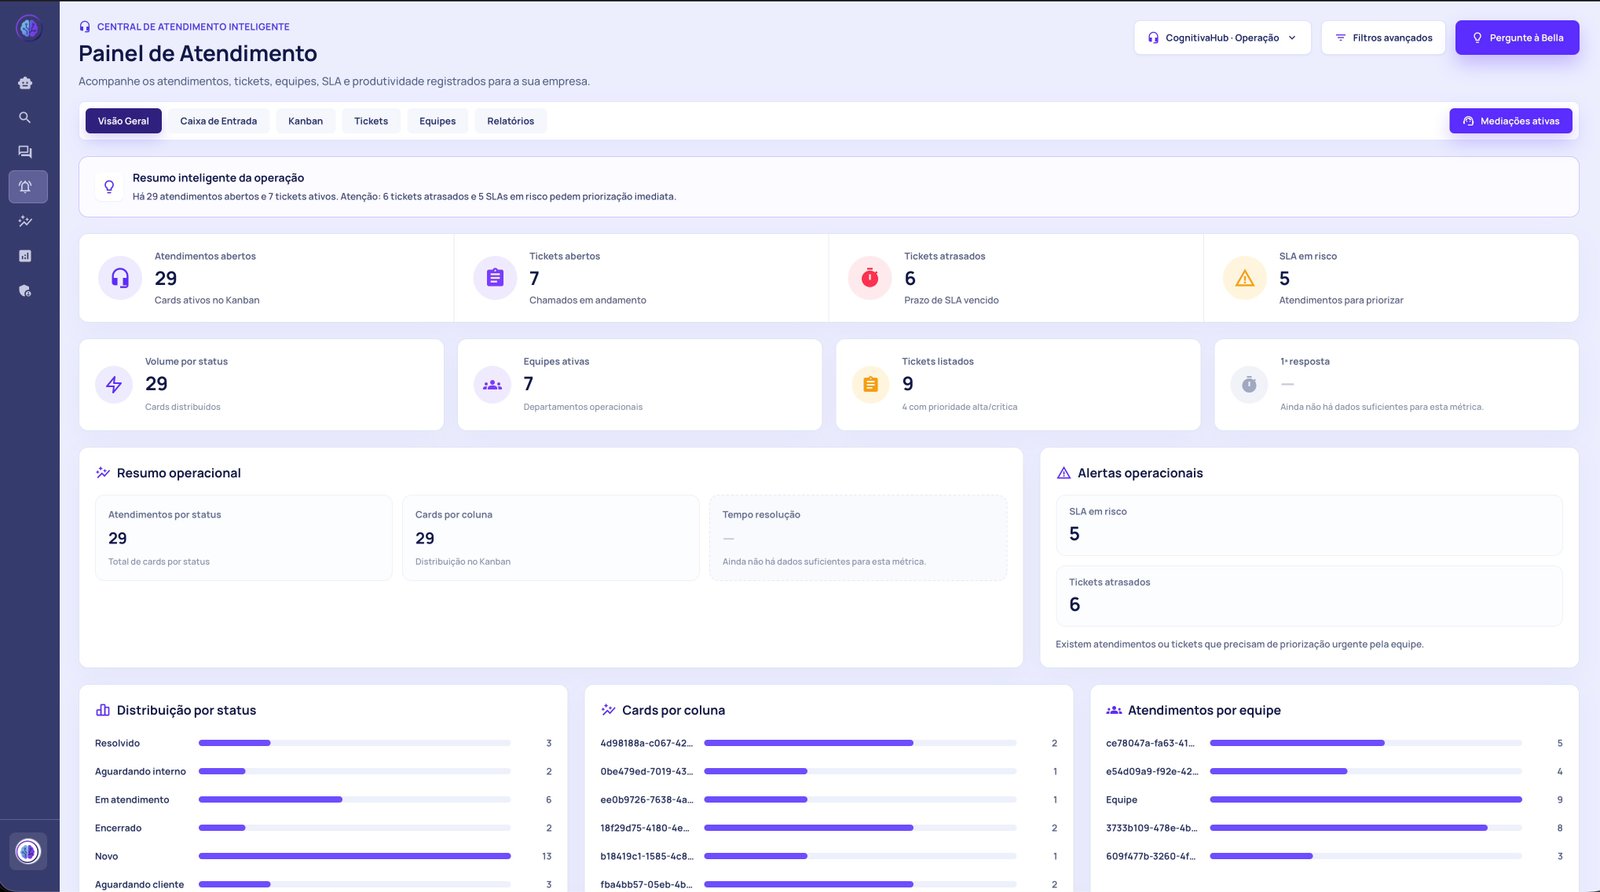Open the bar chart sidebar icon
Screen dimensions: 1600x892
pos(25,256)
